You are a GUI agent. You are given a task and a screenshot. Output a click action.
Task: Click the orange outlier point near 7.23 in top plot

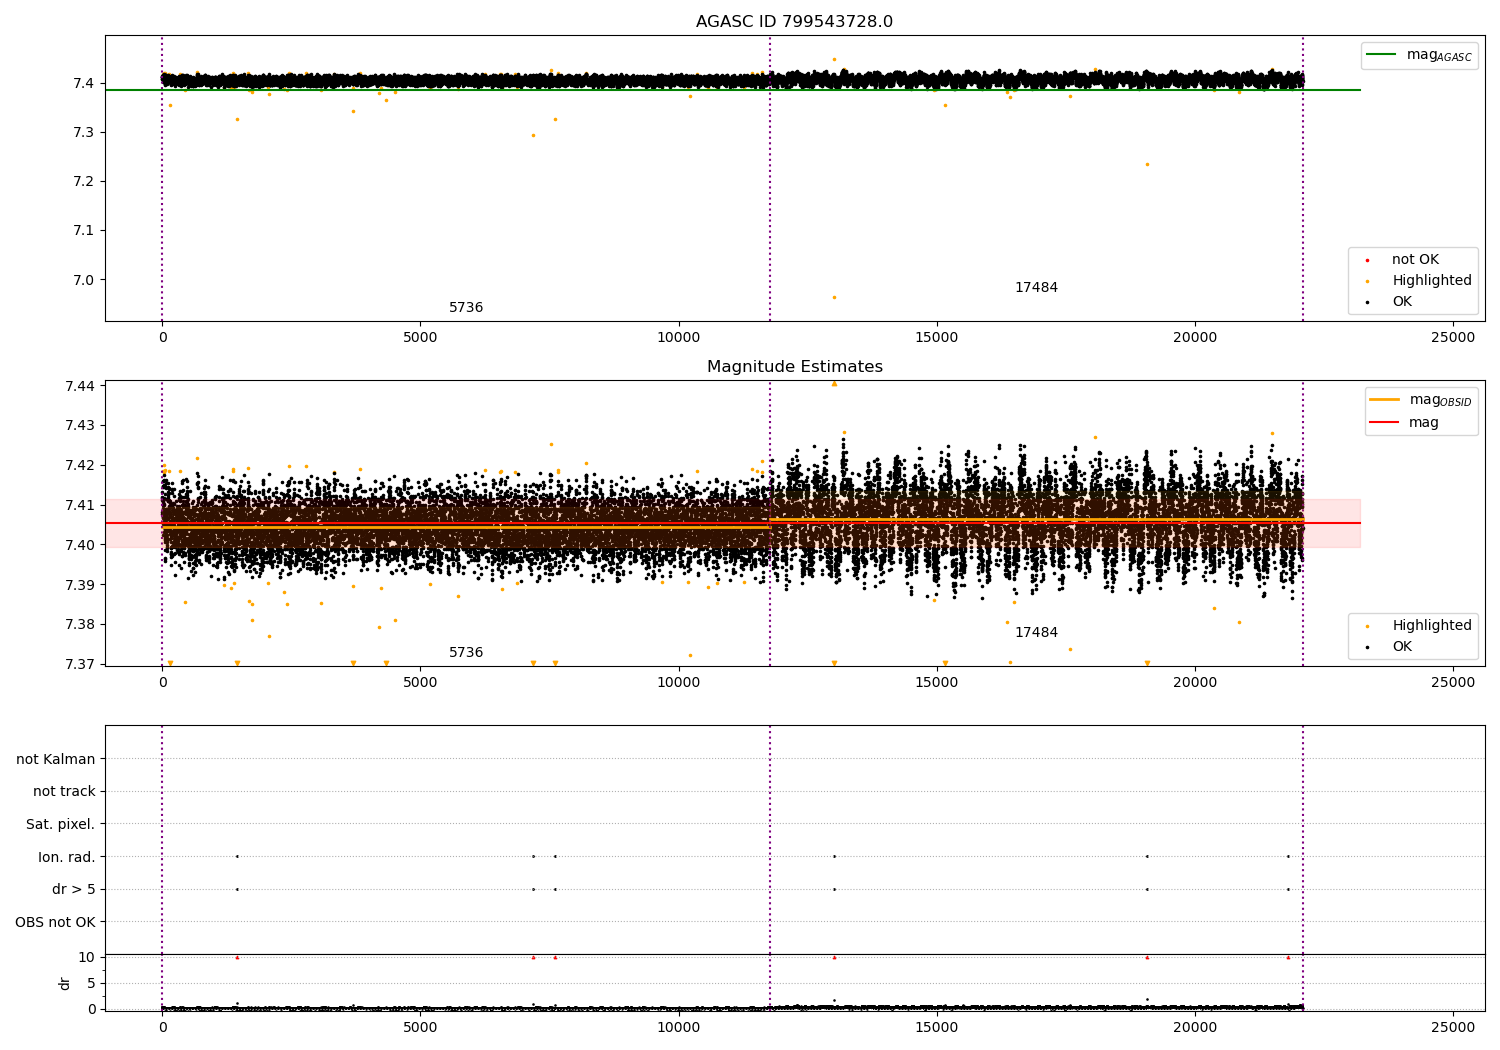coord(1147,165)
